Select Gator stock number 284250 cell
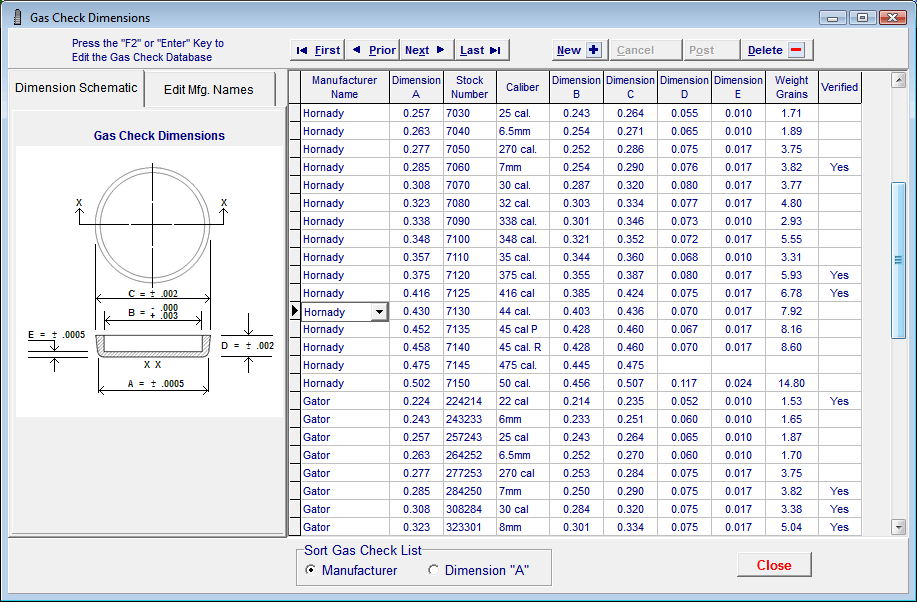The height and width of the screenshot is (602, 917). coord(470,491)
